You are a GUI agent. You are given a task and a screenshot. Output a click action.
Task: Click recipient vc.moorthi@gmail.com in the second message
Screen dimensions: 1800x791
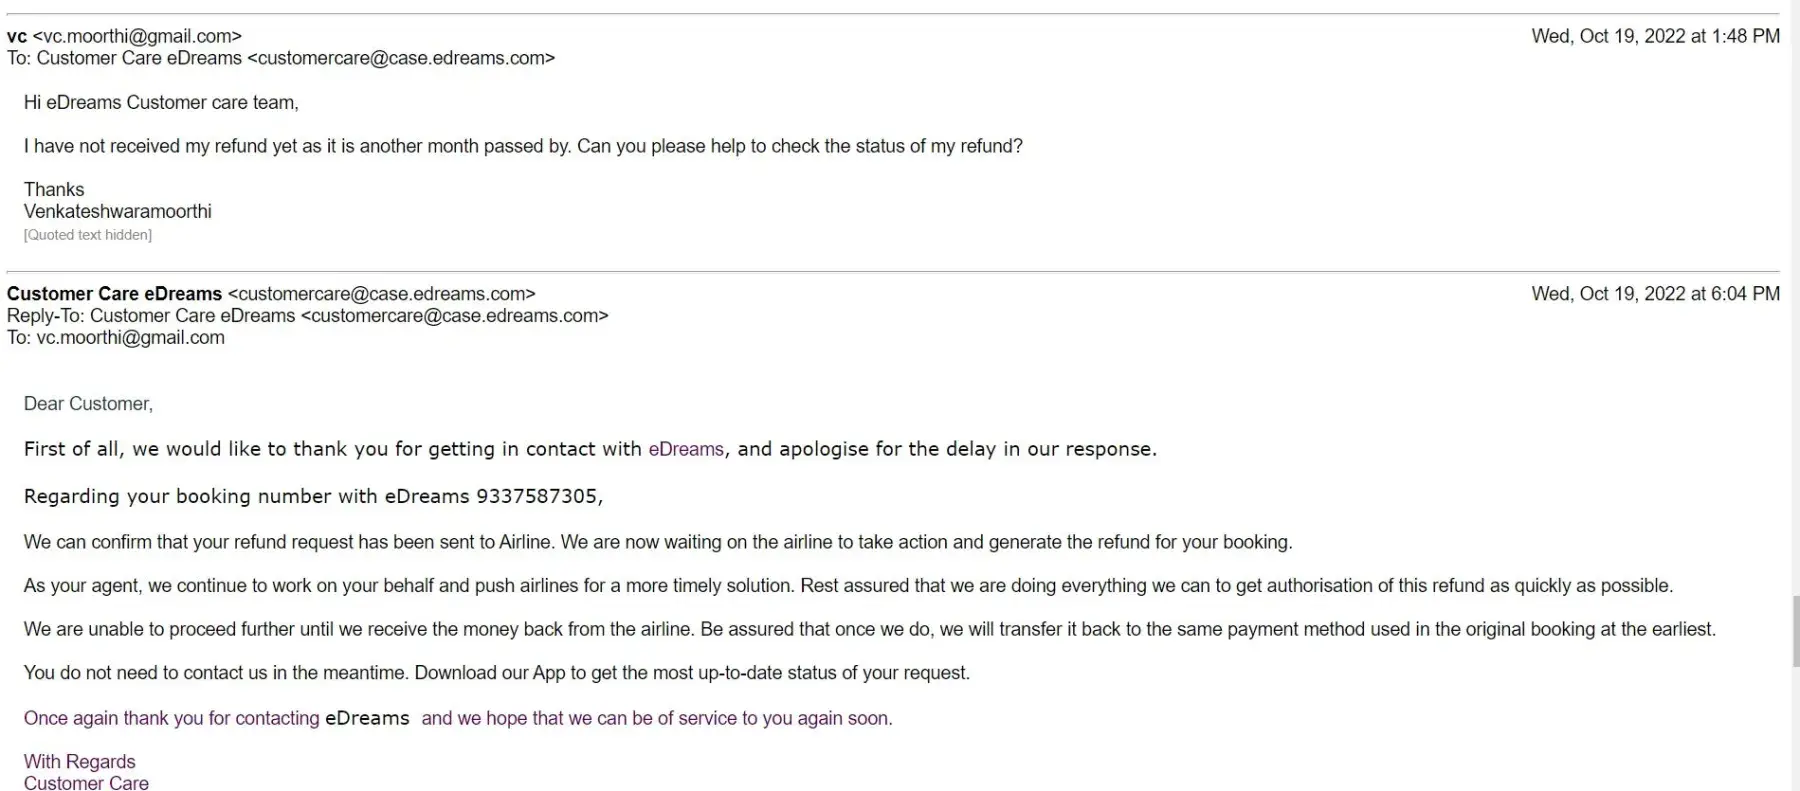coord(130,338)
